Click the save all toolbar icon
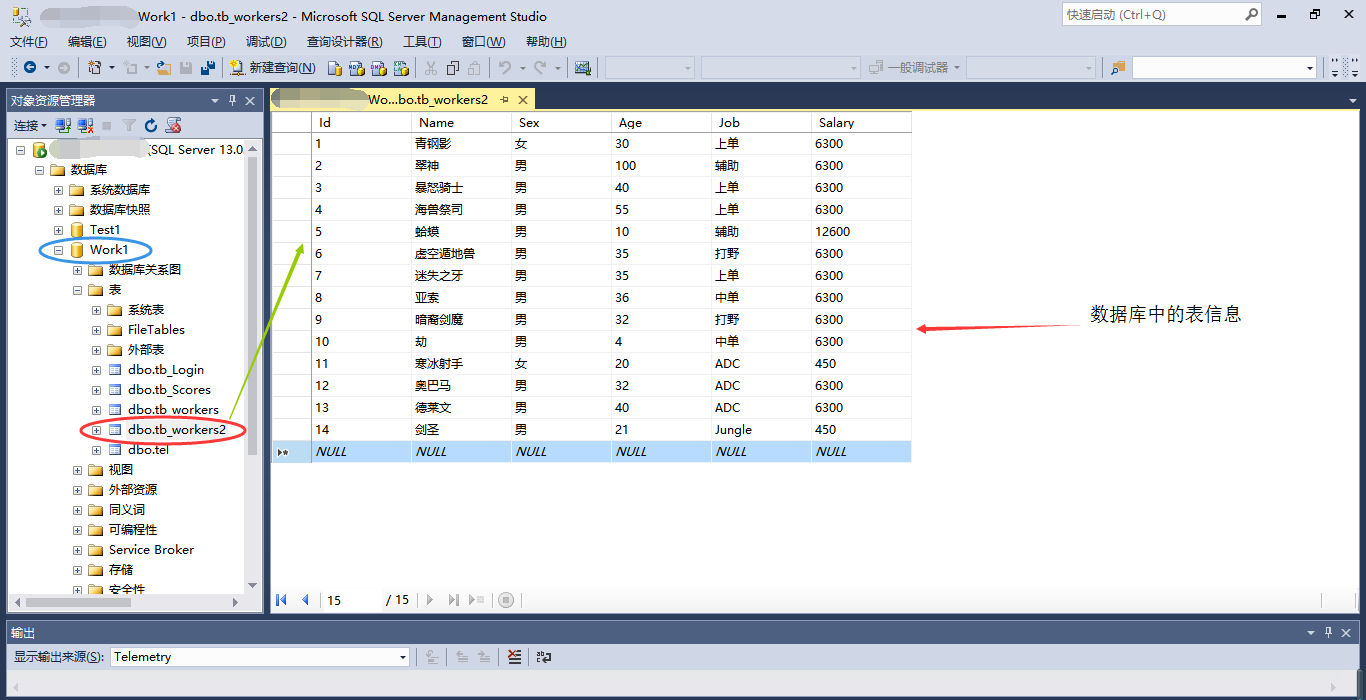This screenshot has width=1366, height=700. pos(208,68)
